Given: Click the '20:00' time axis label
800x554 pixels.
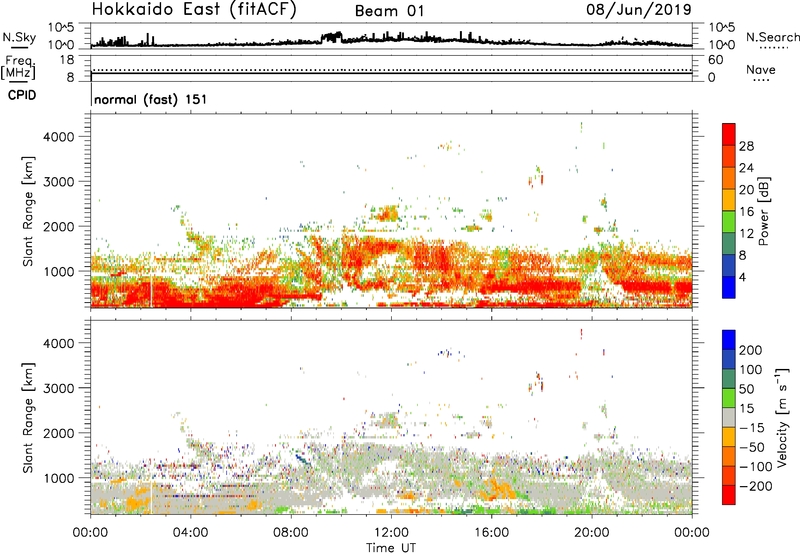Looking at the screenshot, I should pyautogui.click(x=591, y=533).
